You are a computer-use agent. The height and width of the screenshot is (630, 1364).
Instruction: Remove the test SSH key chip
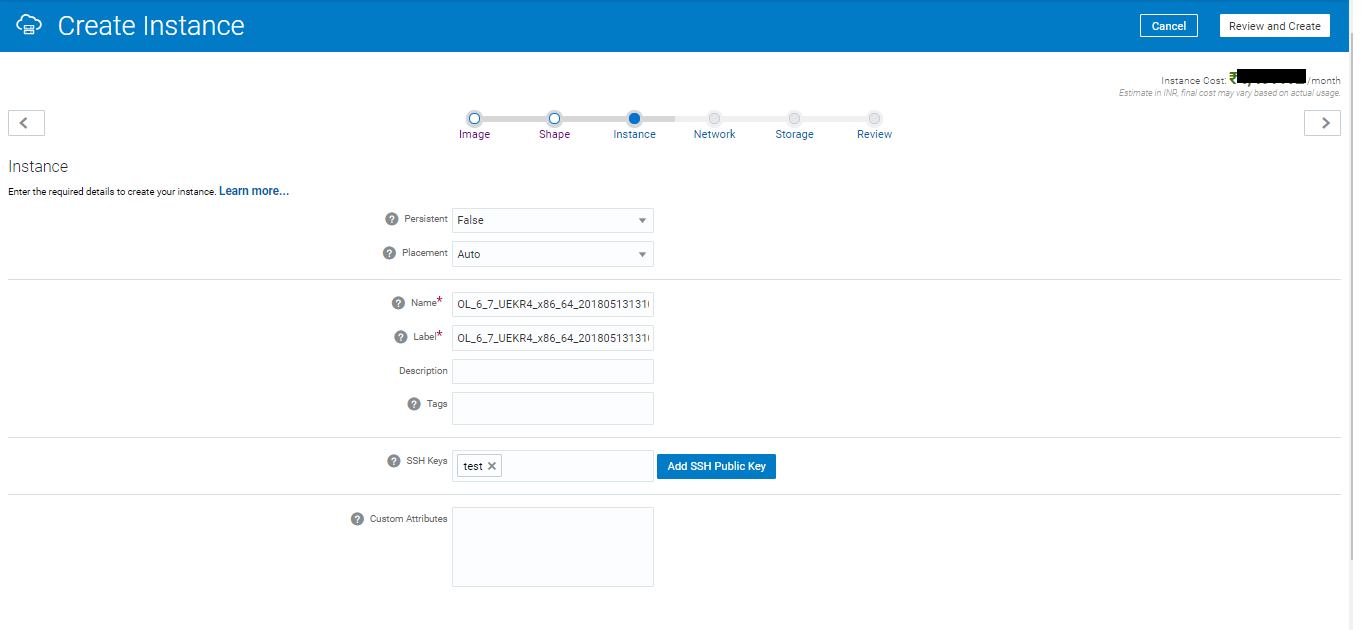click(492, 465)
